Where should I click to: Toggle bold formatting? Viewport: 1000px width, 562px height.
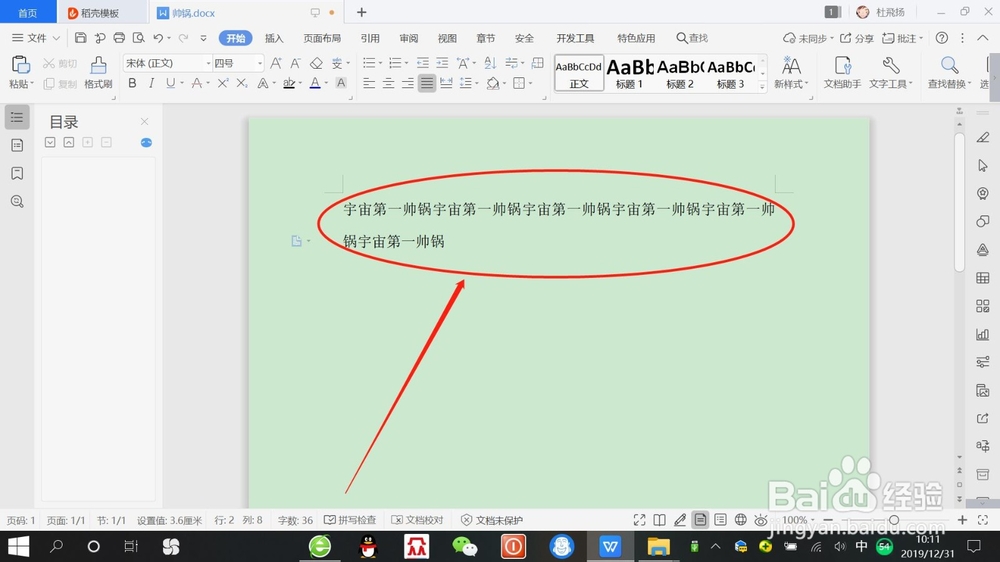[132, 83]
